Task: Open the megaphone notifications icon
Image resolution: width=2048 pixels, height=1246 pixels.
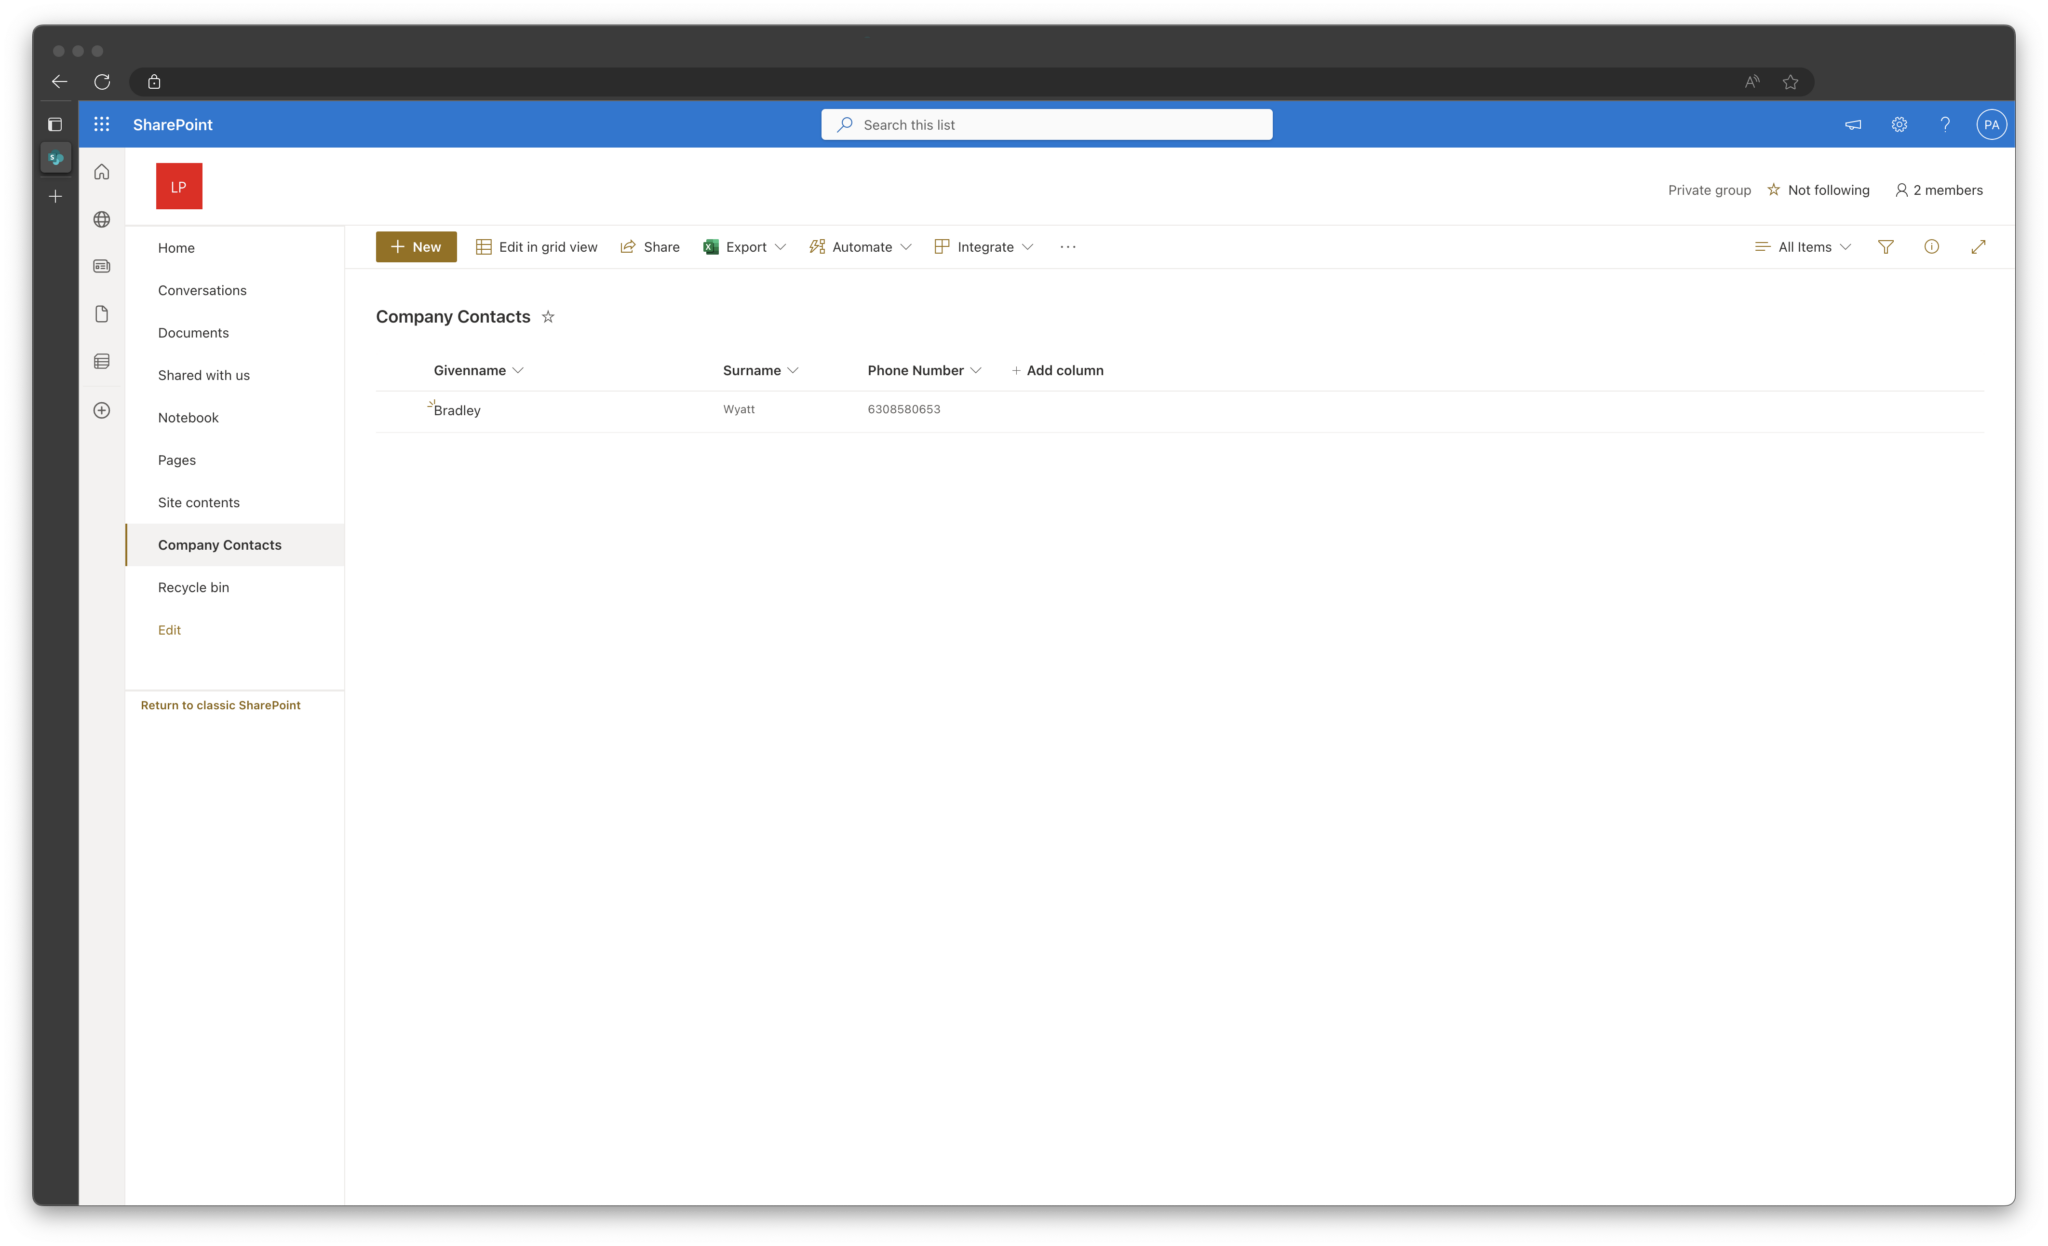Action: pos(1853,124)
